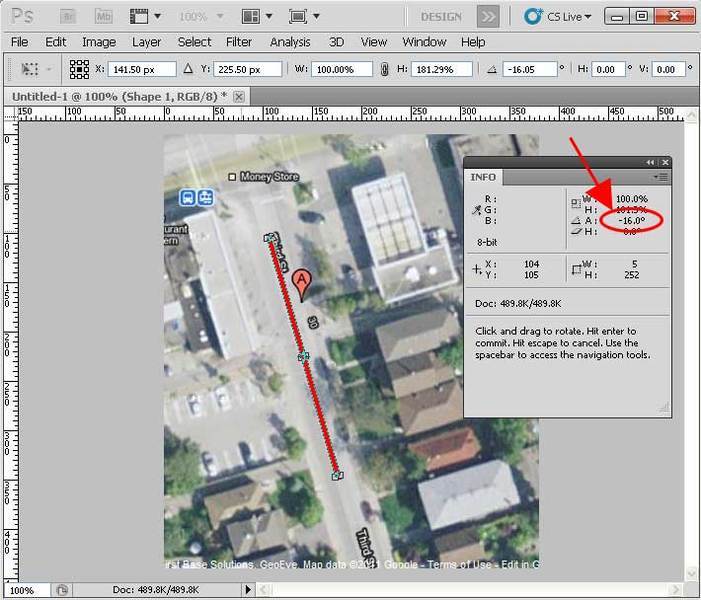Click the crosshair coordinates icon in Info panel
This screenshot has width=701, height=600.
click(x=477, y=268)
